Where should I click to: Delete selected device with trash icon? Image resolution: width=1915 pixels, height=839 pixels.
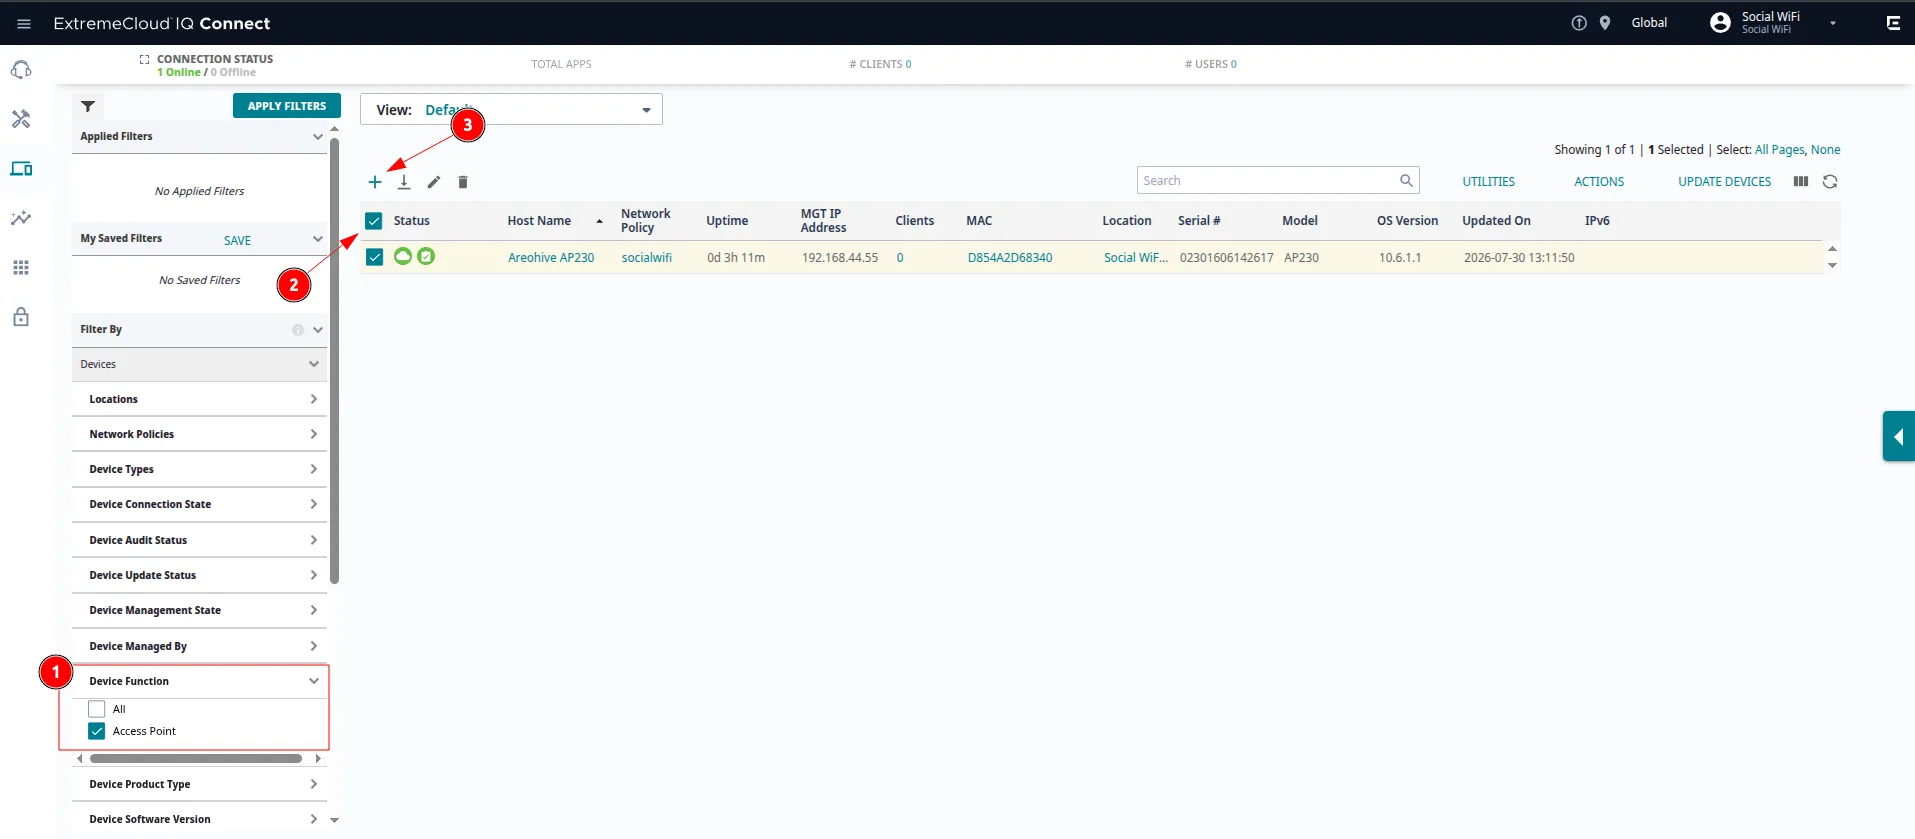(x=463, y=182)
